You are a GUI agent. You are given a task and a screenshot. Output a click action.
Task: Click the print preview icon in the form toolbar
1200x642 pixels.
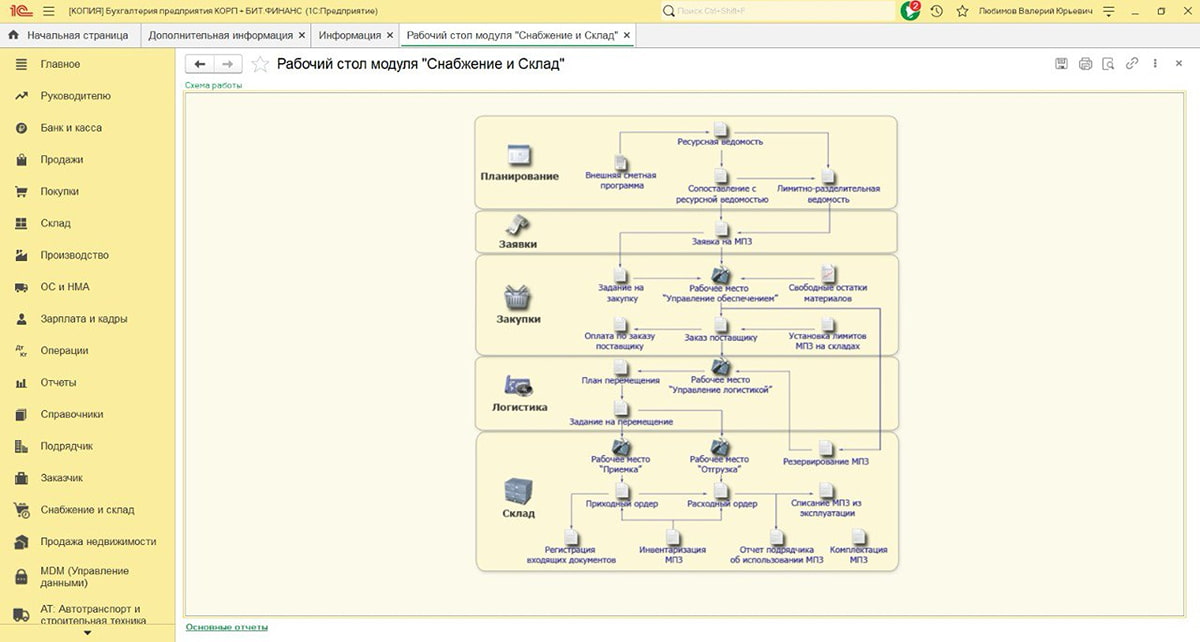point(1108,64)
